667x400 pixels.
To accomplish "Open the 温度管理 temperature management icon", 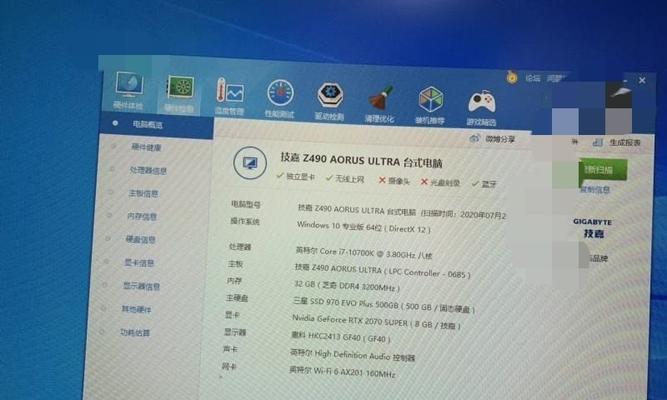I will pos(230,96).
